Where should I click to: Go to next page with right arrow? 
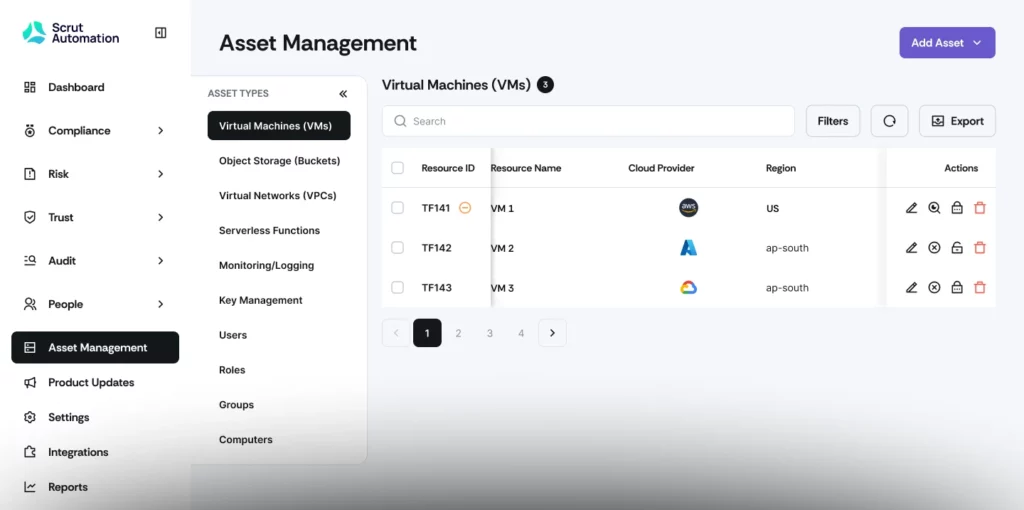coord(552,333)
